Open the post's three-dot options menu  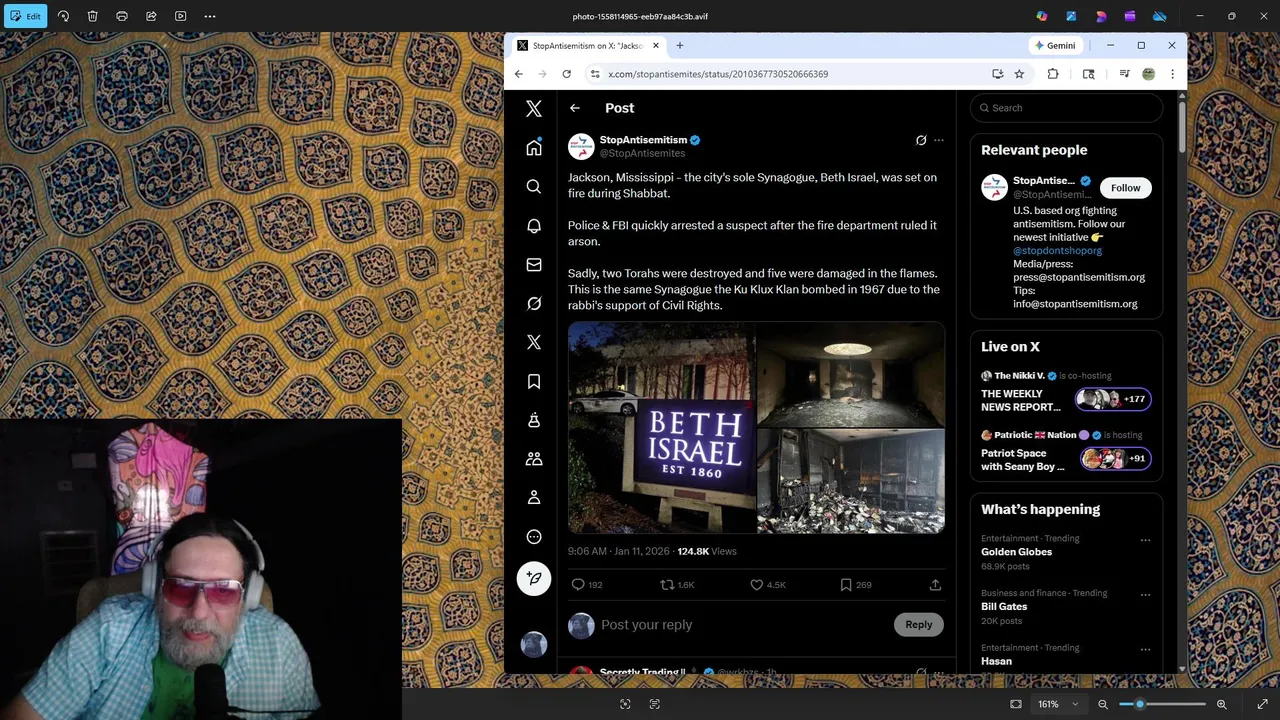(x=938, y=140)
